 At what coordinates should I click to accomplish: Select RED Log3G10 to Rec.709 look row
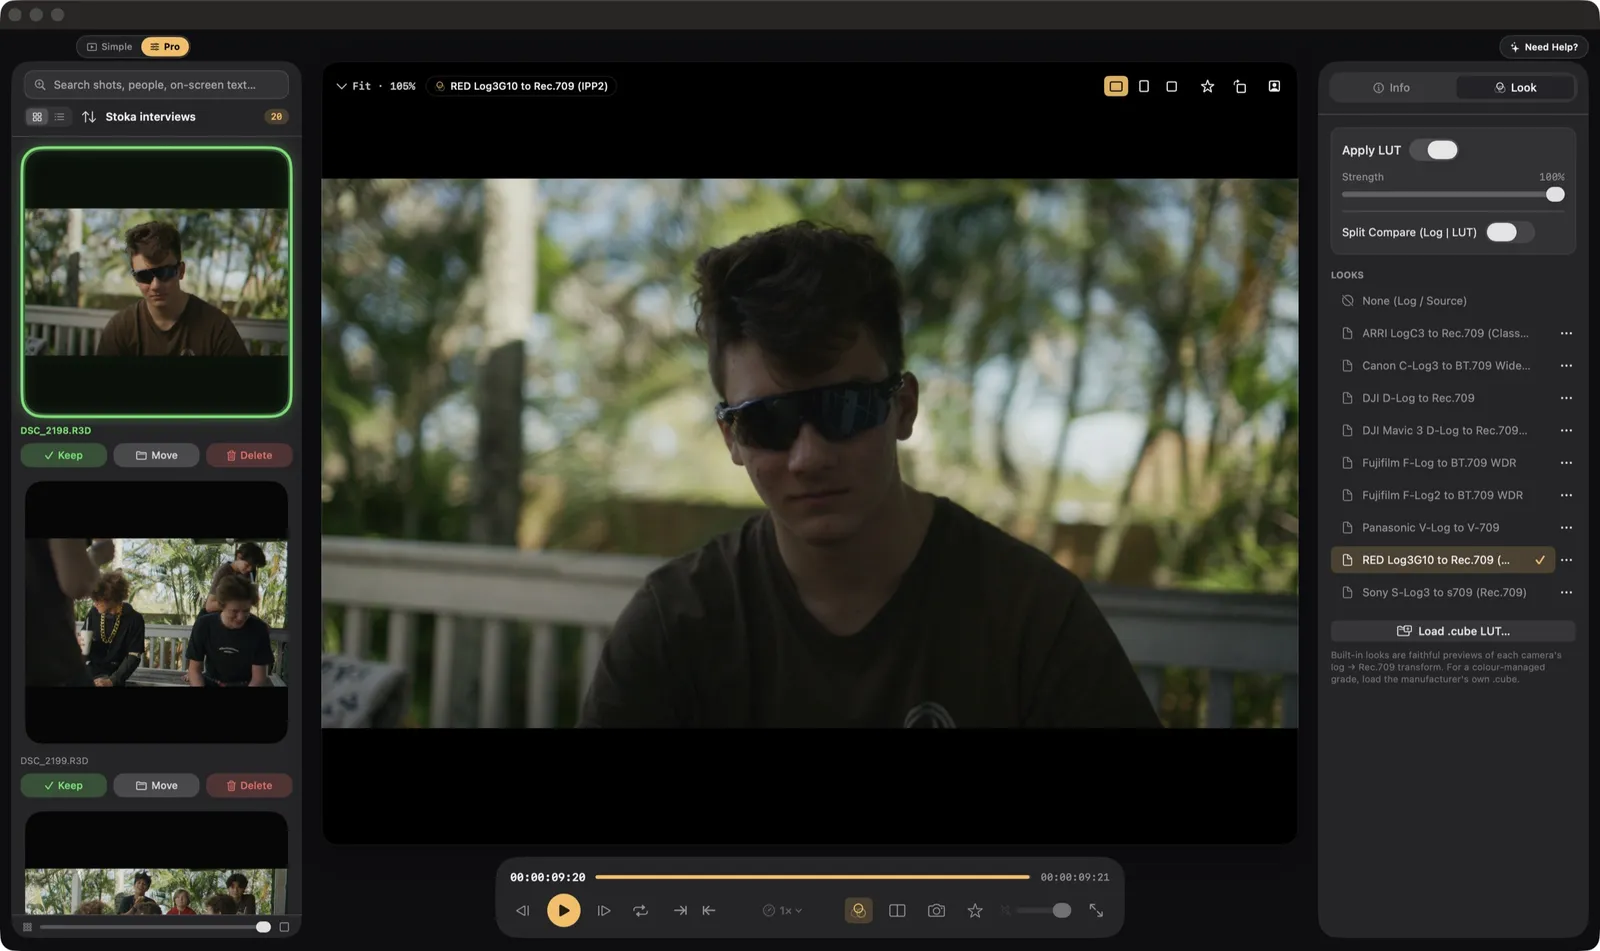coord(1442,560)
